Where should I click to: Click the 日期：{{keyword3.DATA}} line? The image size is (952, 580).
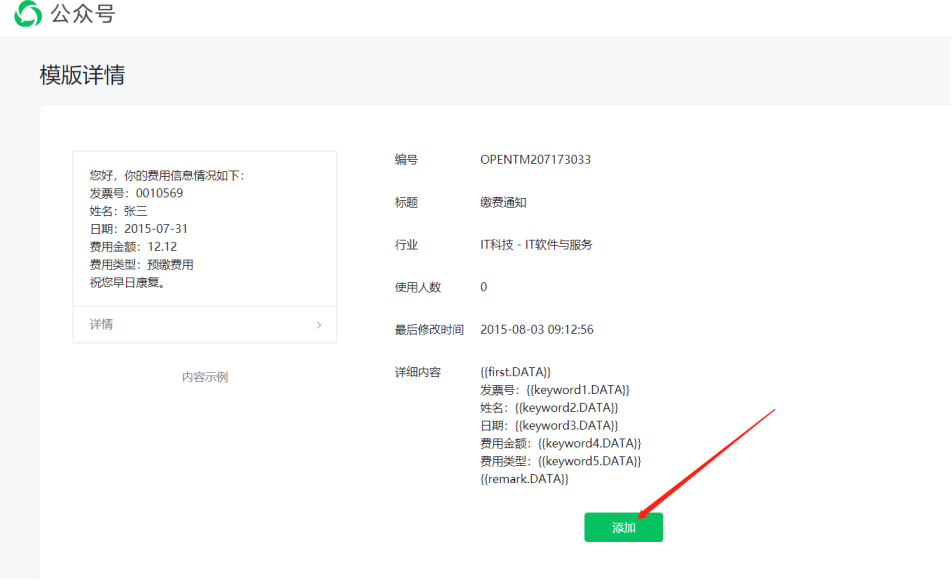point(549,425)
